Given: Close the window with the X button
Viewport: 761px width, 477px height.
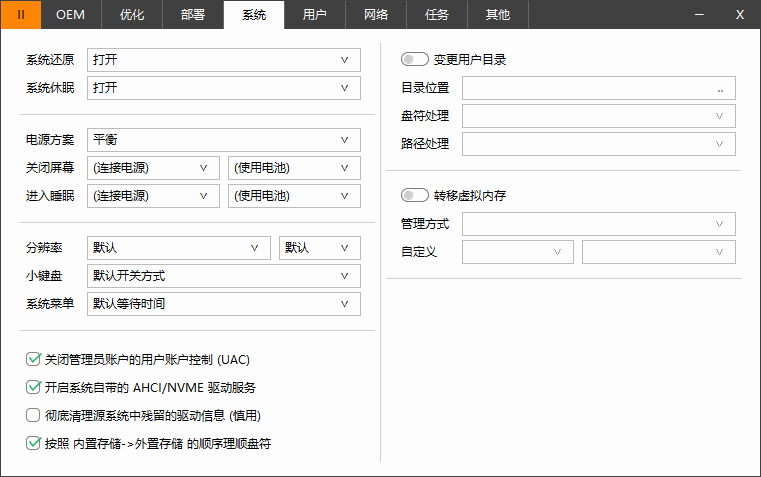Looking at the screenshot, I should [739, 14].
